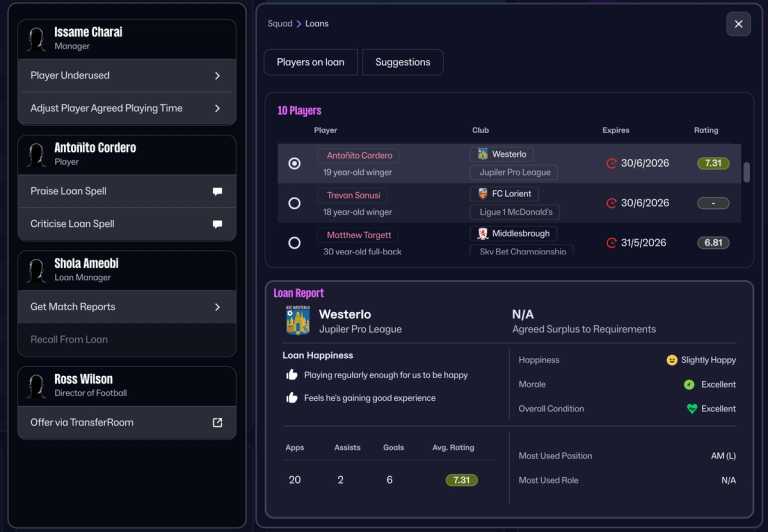Click green Morale Excellent arrow icon
768x532 pixels.
click(x=689, y=385)
